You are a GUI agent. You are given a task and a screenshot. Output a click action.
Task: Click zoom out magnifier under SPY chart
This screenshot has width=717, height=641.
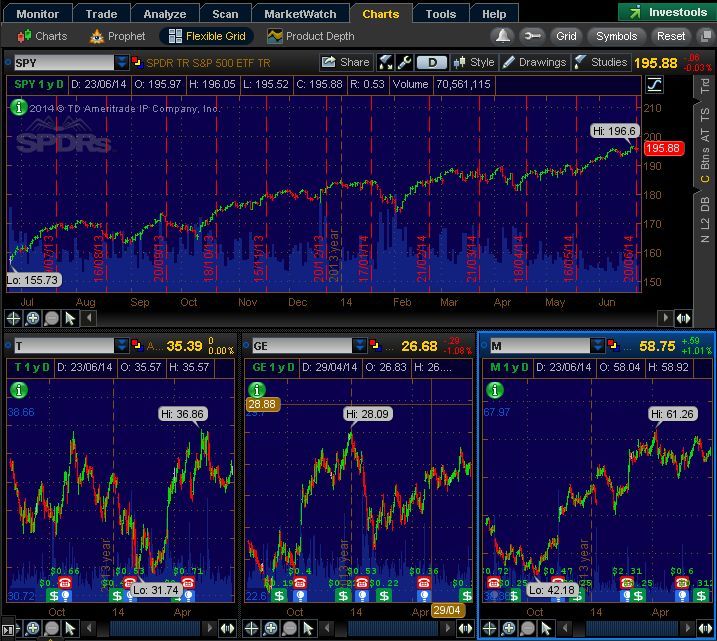52,318
